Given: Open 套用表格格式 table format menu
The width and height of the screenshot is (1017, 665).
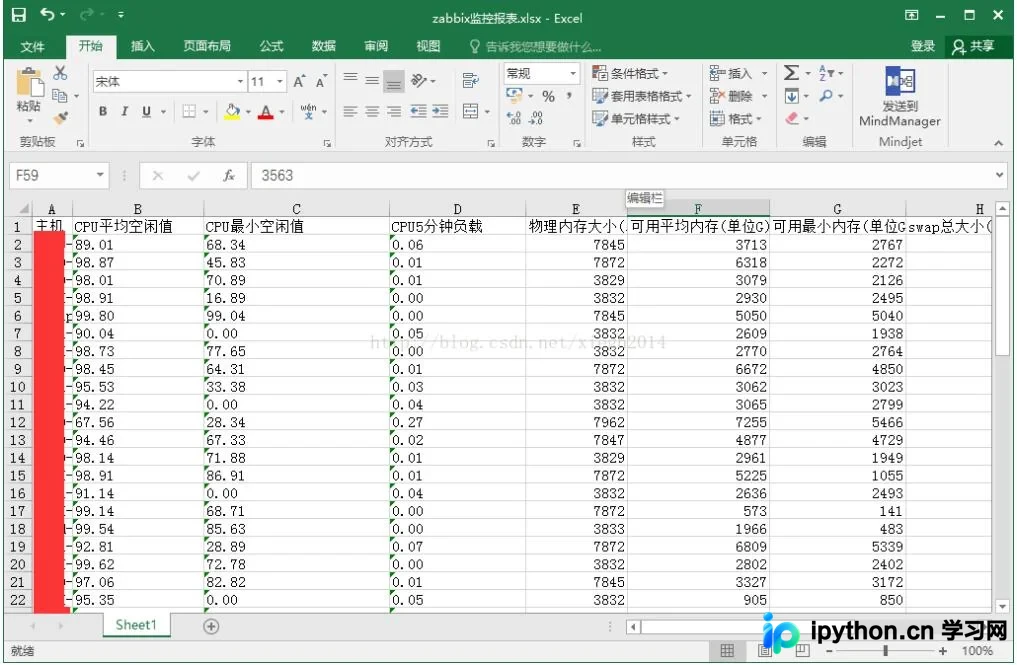Looking at the screenshot, I should coord(641,96).
